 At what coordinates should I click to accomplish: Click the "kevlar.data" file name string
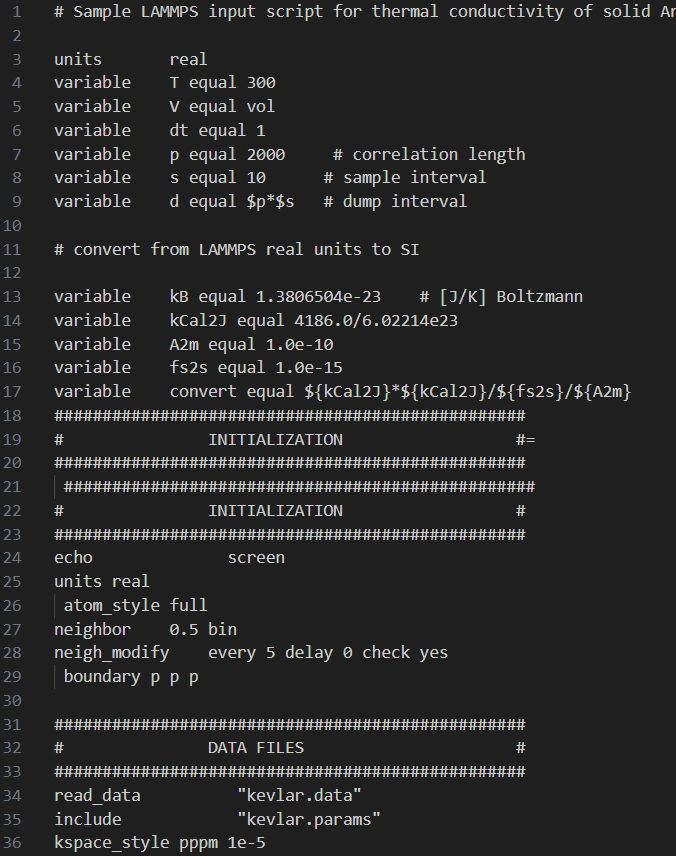[299, 795]
